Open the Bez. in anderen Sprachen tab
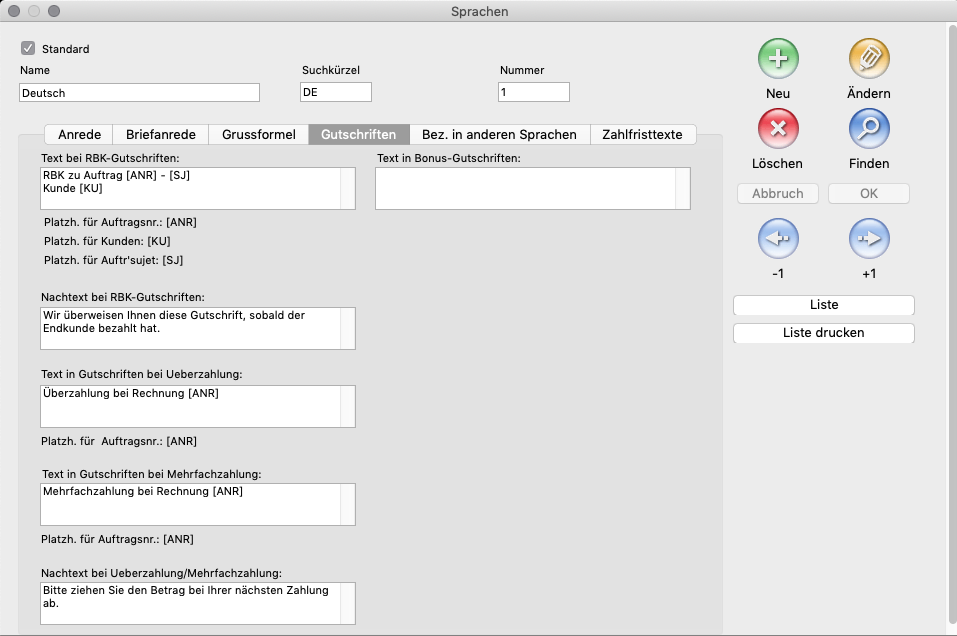 coord(499,135)
